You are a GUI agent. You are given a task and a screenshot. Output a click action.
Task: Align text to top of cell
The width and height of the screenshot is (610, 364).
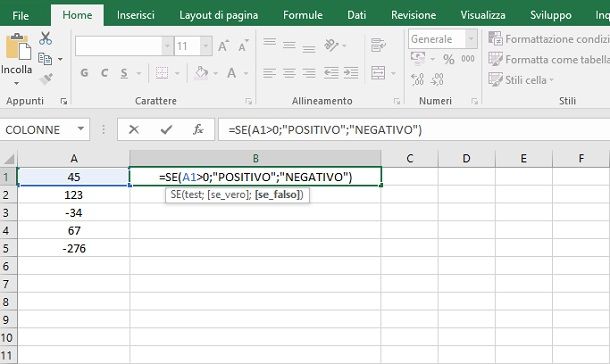pos(270,42)
